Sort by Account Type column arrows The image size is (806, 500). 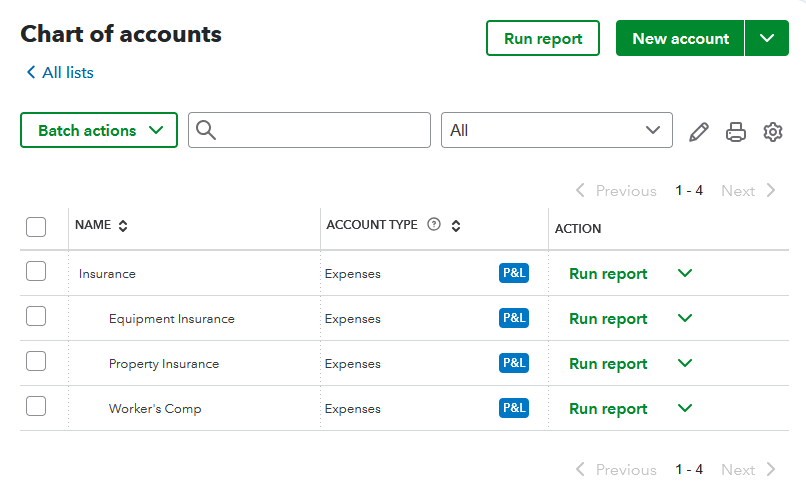[456, 226]
